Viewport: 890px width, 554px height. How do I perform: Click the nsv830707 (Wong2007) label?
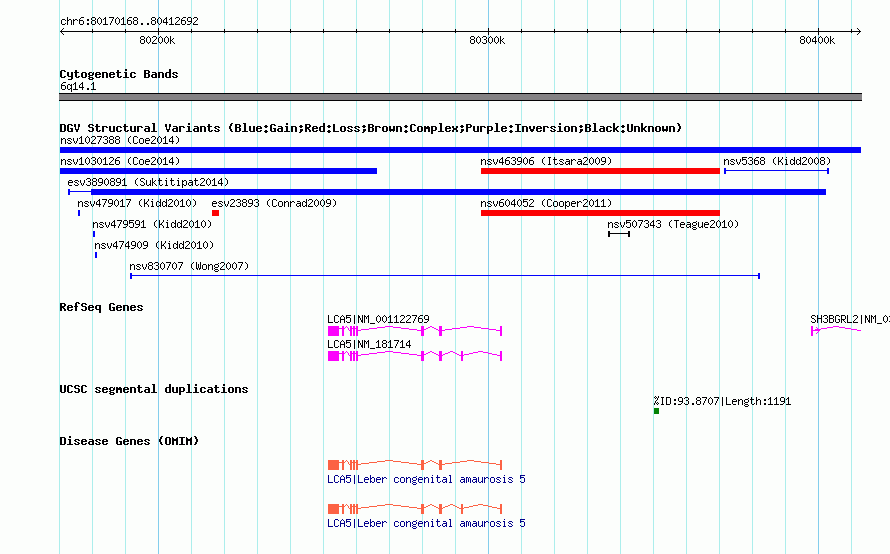point(189,266)
